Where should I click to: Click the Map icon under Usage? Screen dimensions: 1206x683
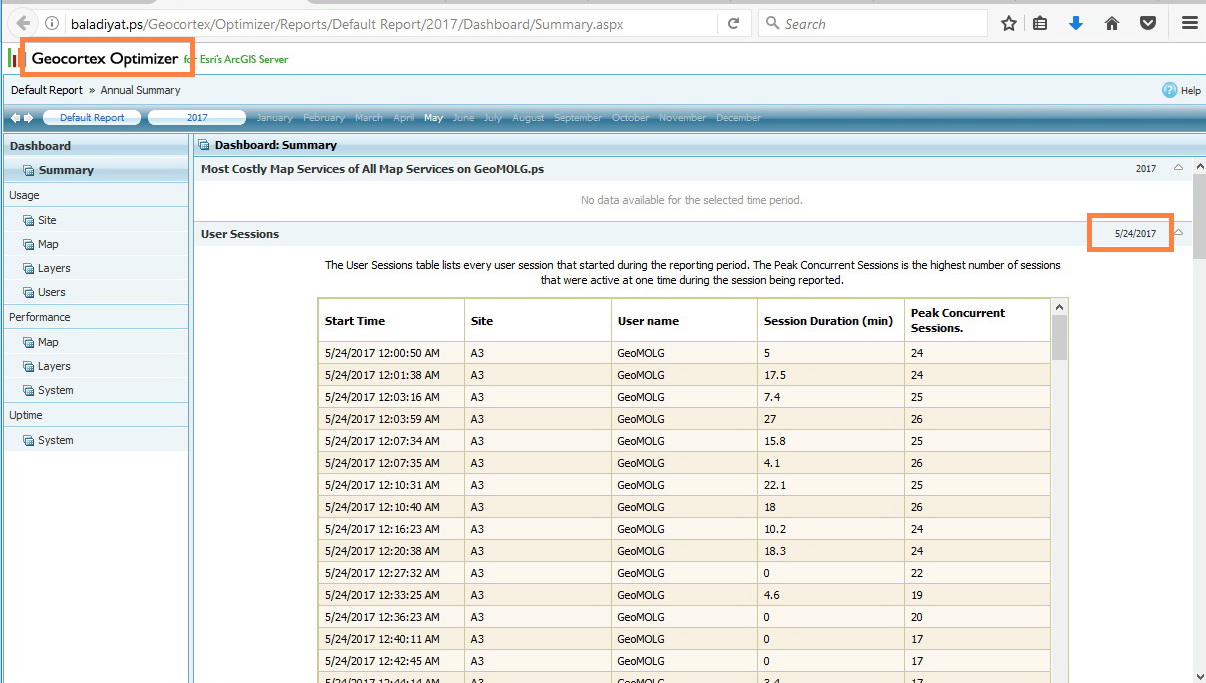(x=29, y=244)
